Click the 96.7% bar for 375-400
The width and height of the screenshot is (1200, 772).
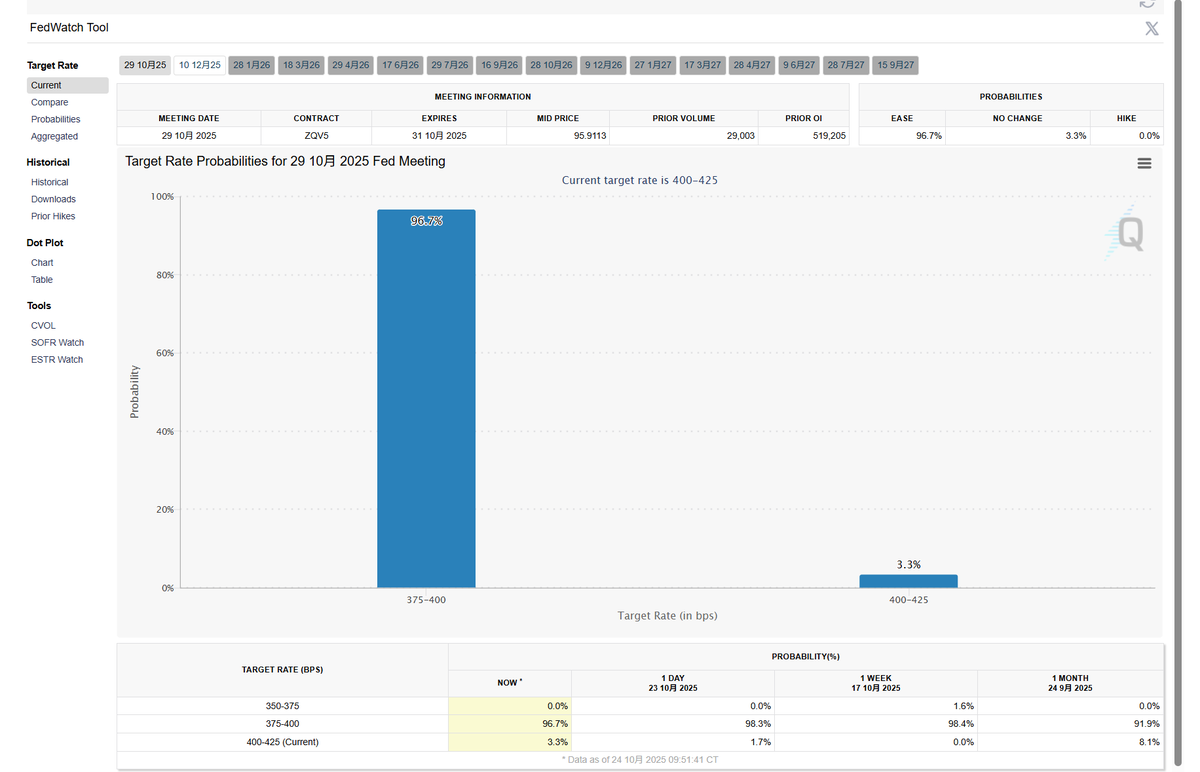426,400
